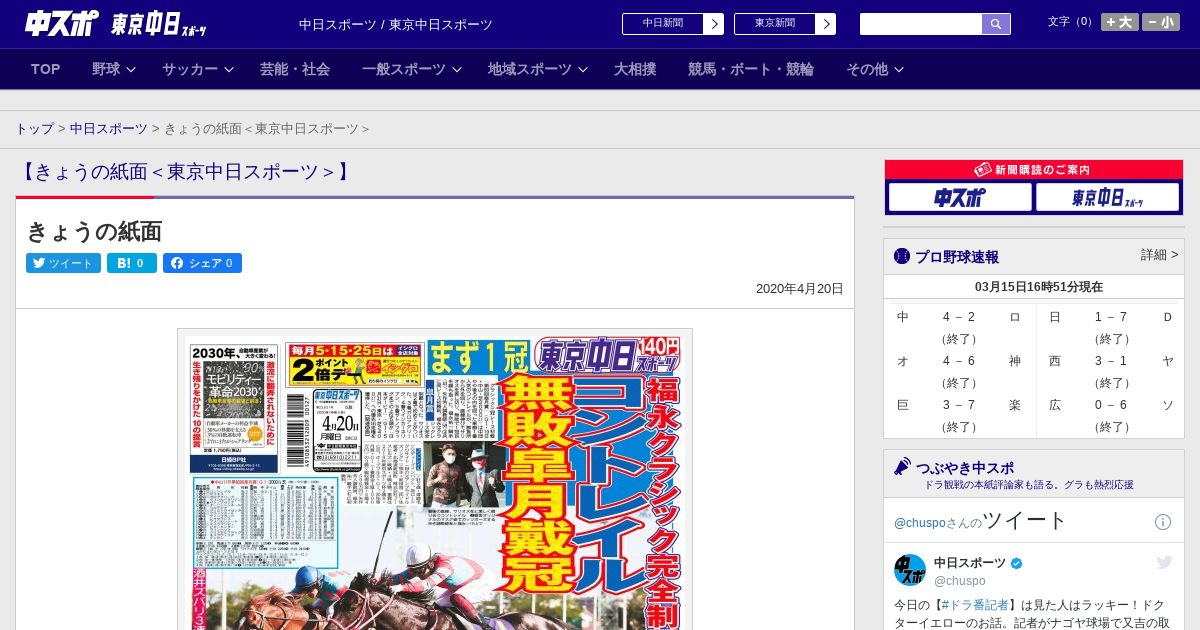Click the Twitter bird icon in tweet
This screenshot has height=630, width=1200.
(x=1164, y=563)
